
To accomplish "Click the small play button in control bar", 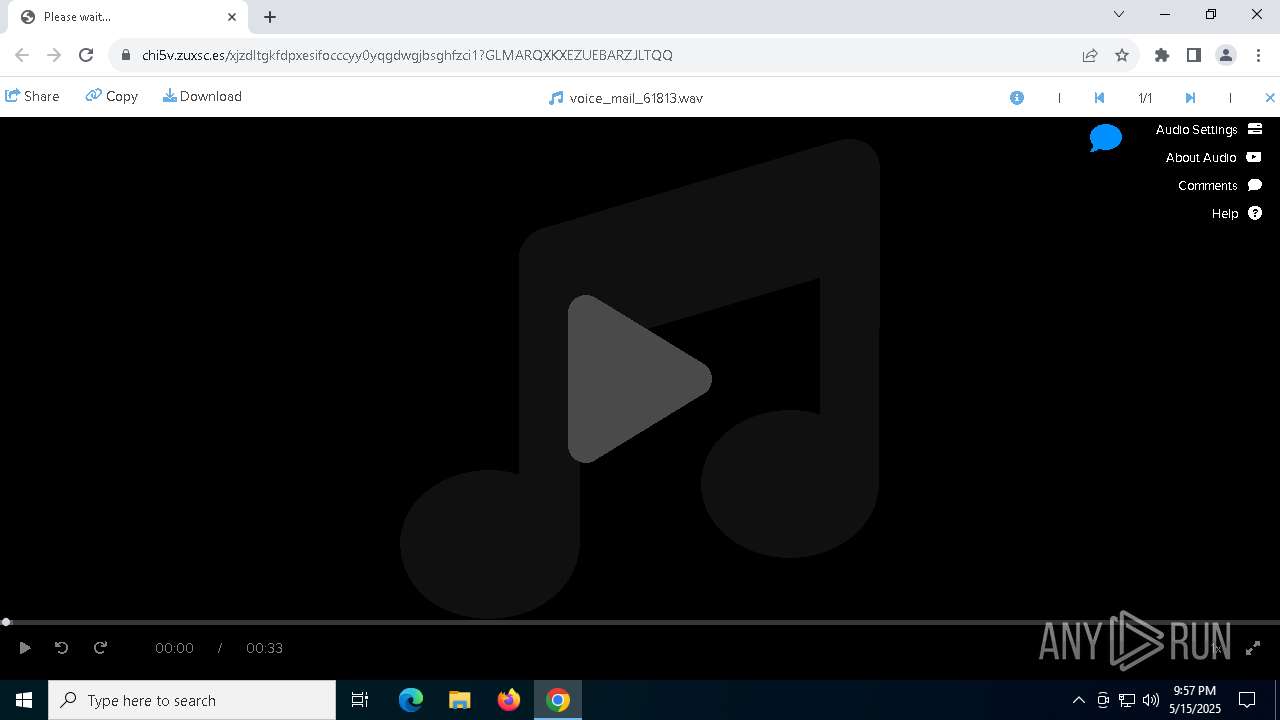I will [25, 648].
